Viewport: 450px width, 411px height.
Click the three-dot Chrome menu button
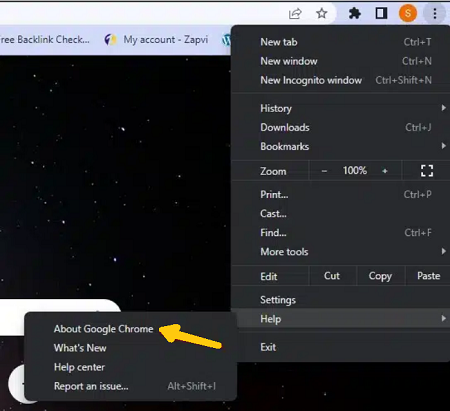coord(435,14)
